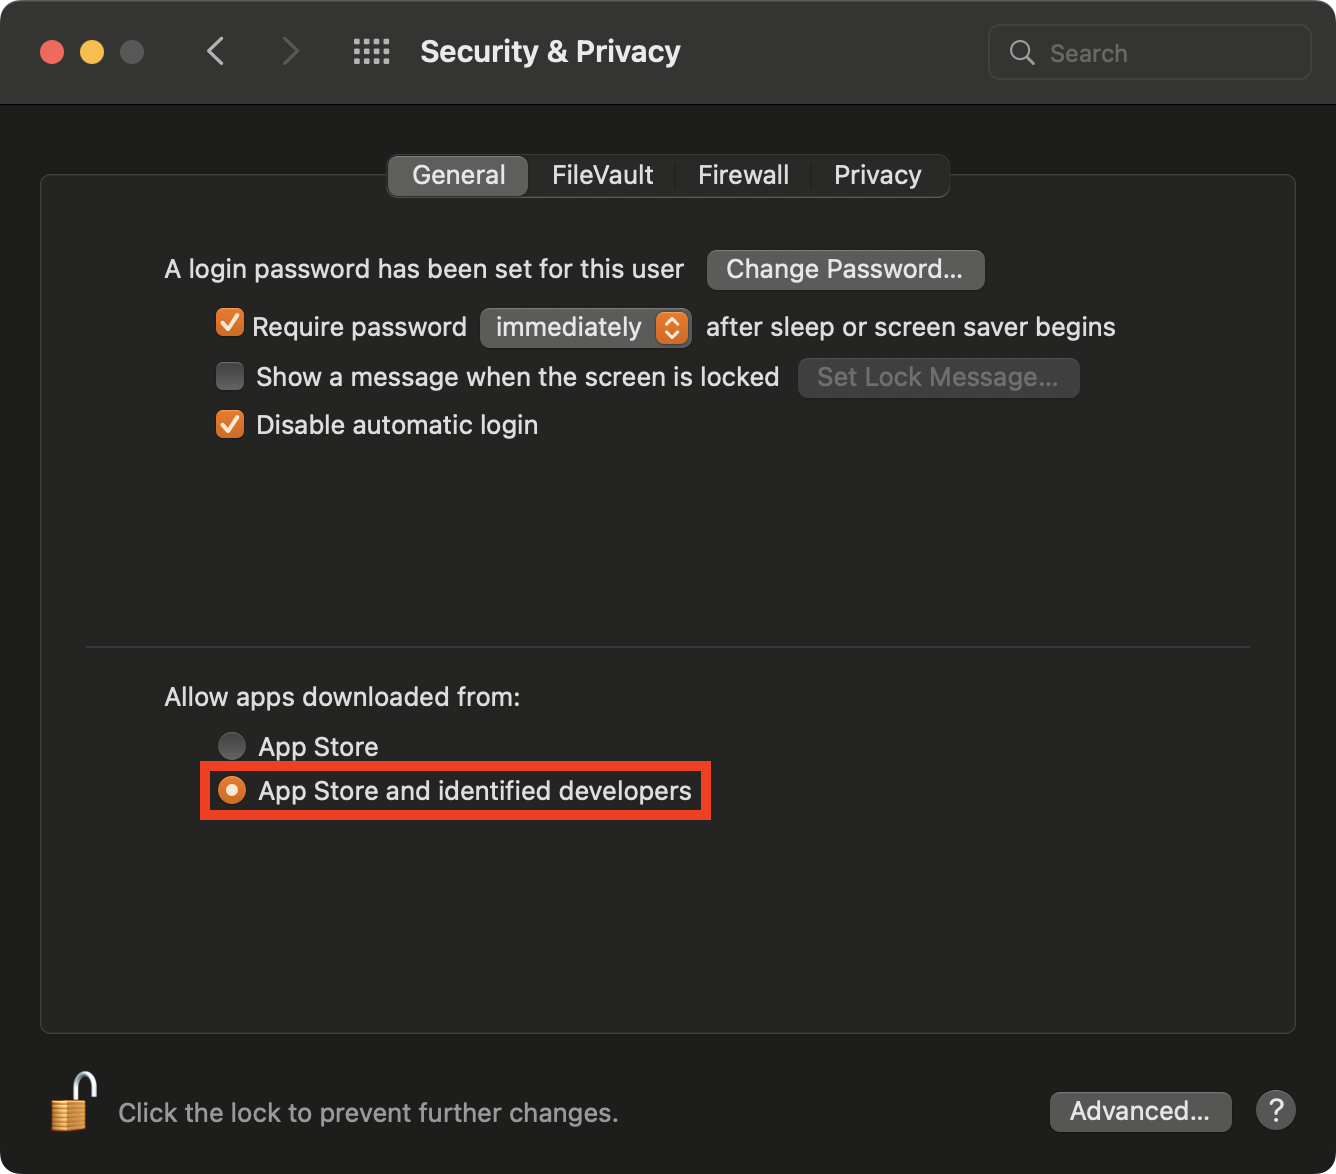The height and width of the screenshot is (1174, 1336).
Task: Click the yellow minimize window button
Action: pos(92,52)
